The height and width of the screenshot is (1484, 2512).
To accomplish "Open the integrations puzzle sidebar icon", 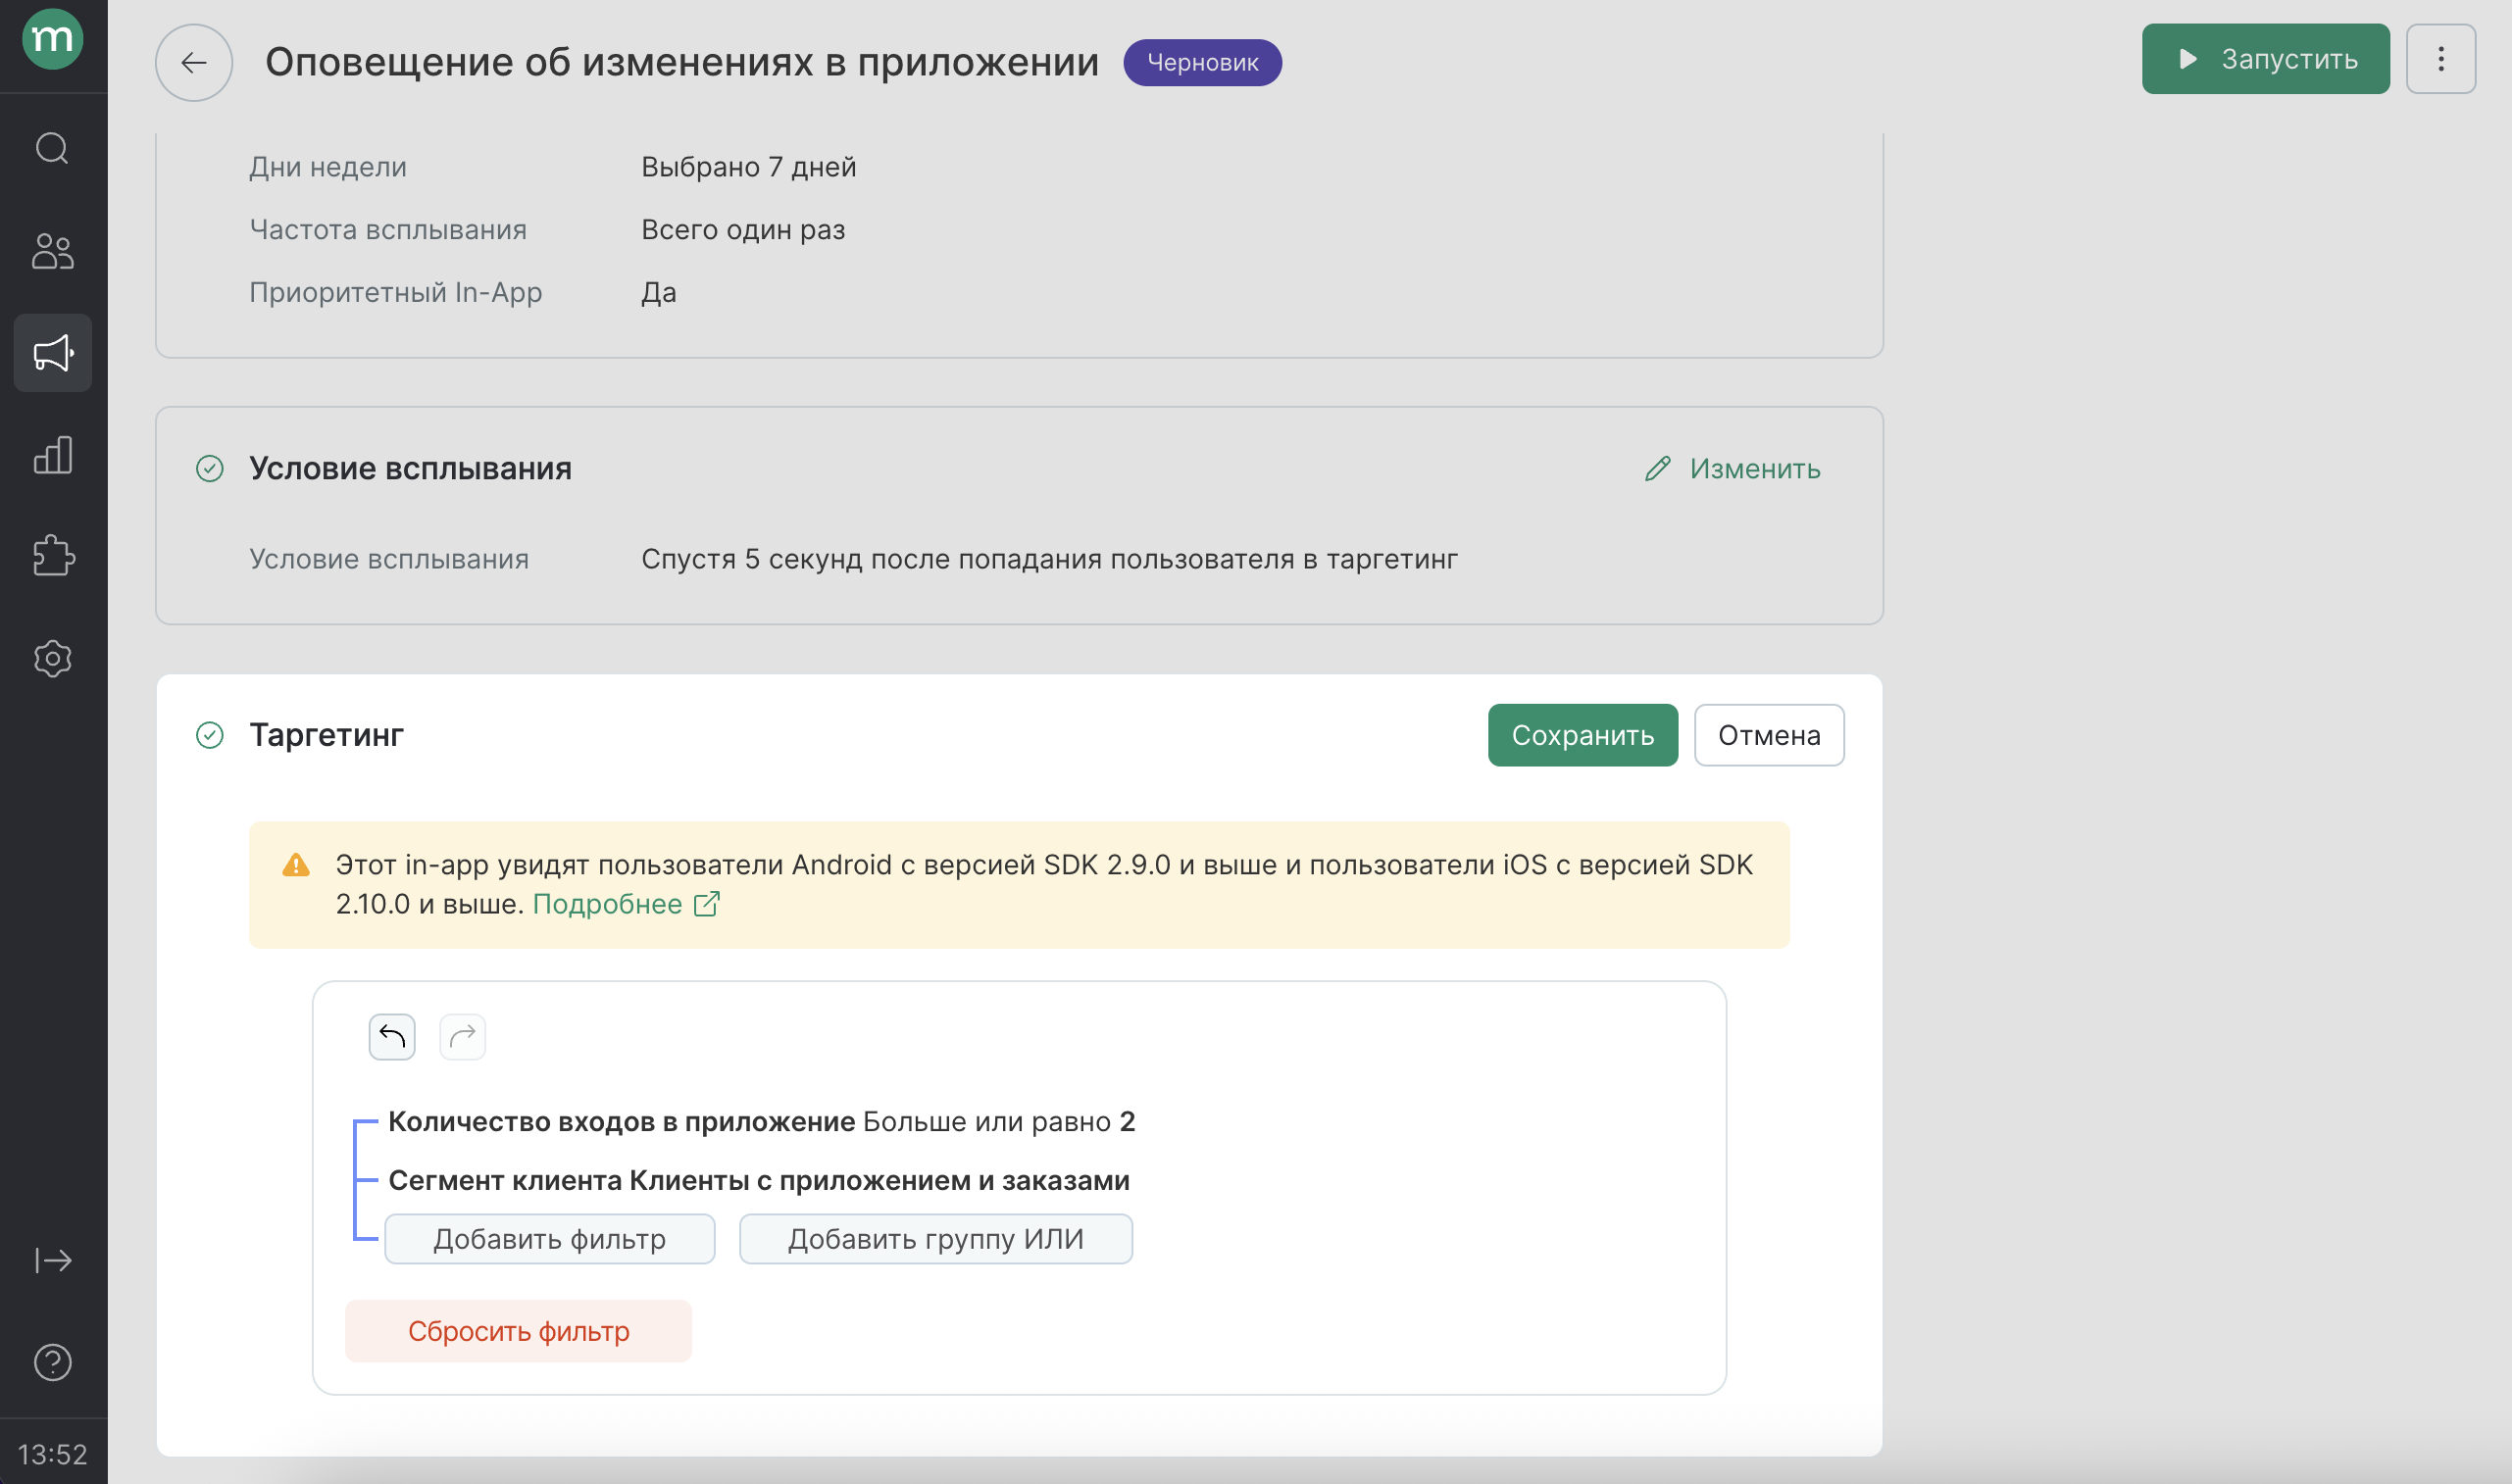I will (52, 556).
